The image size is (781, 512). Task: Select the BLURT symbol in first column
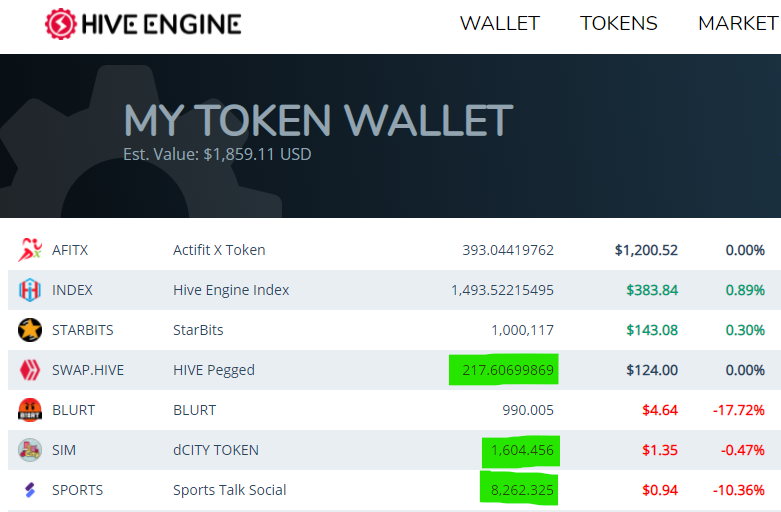coord(74,410)
